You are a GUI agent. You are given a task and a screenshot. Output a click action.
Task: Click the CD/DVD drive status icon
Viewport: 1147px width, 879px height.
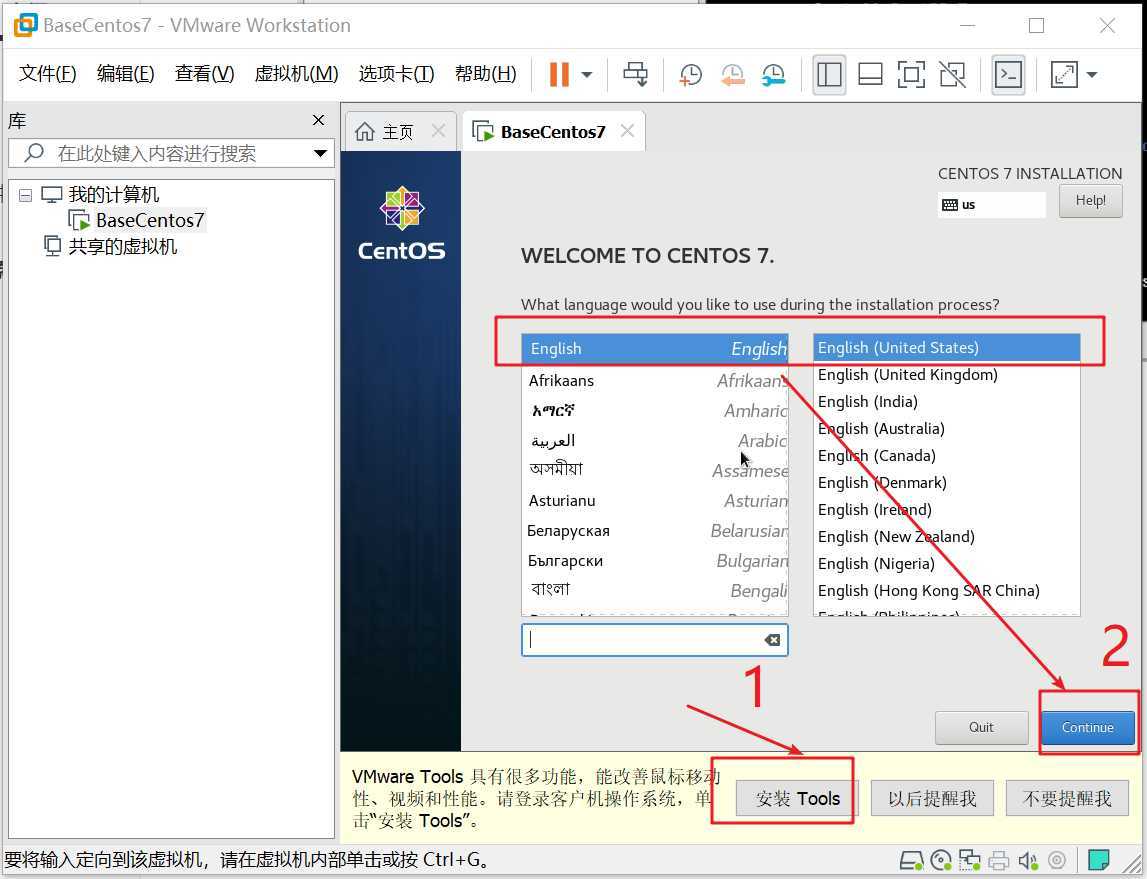(941, 861)
